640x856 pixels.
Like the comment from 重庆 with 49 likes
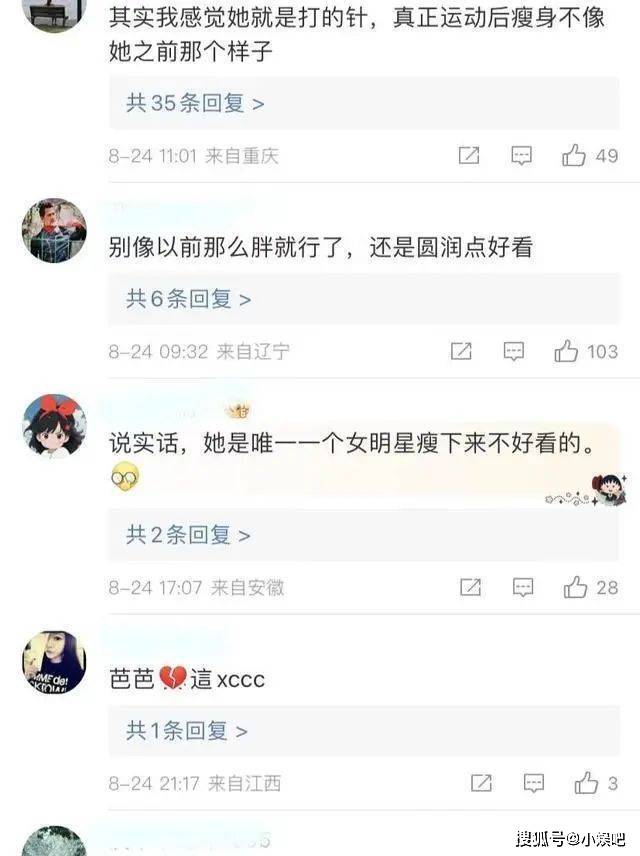click(573, 156)
